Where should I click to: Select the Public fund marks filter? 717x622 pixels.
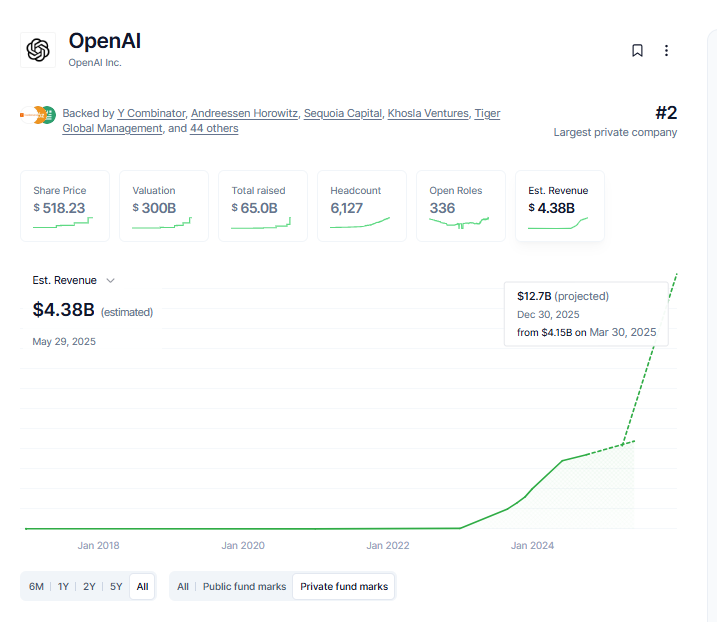point(245,586)
